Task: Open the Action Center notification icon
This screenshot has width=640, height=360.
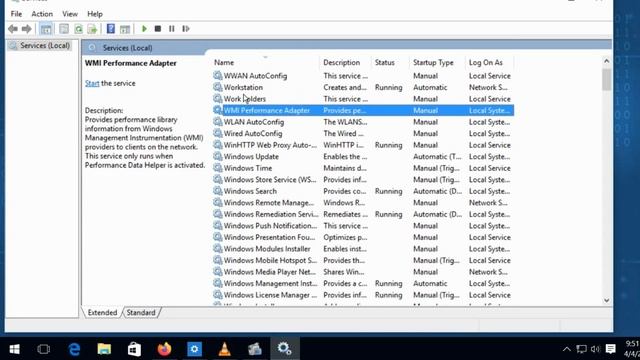Action: 611,349
